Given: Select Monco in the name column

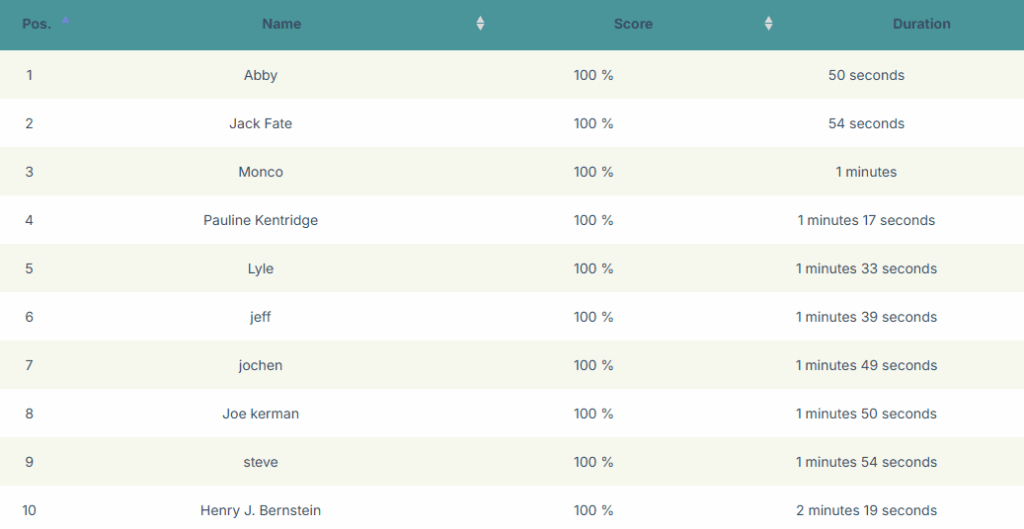Looking at the screenshot, I should (261, 172).
